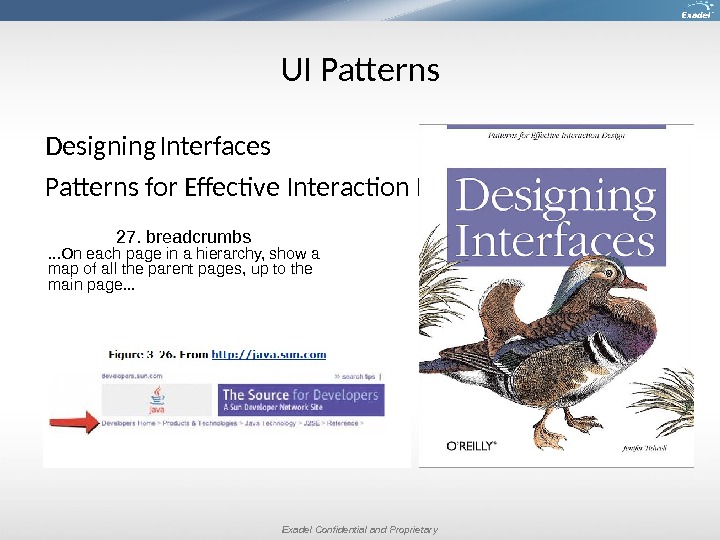Click the Java coffee cup logo

point(157,399)
